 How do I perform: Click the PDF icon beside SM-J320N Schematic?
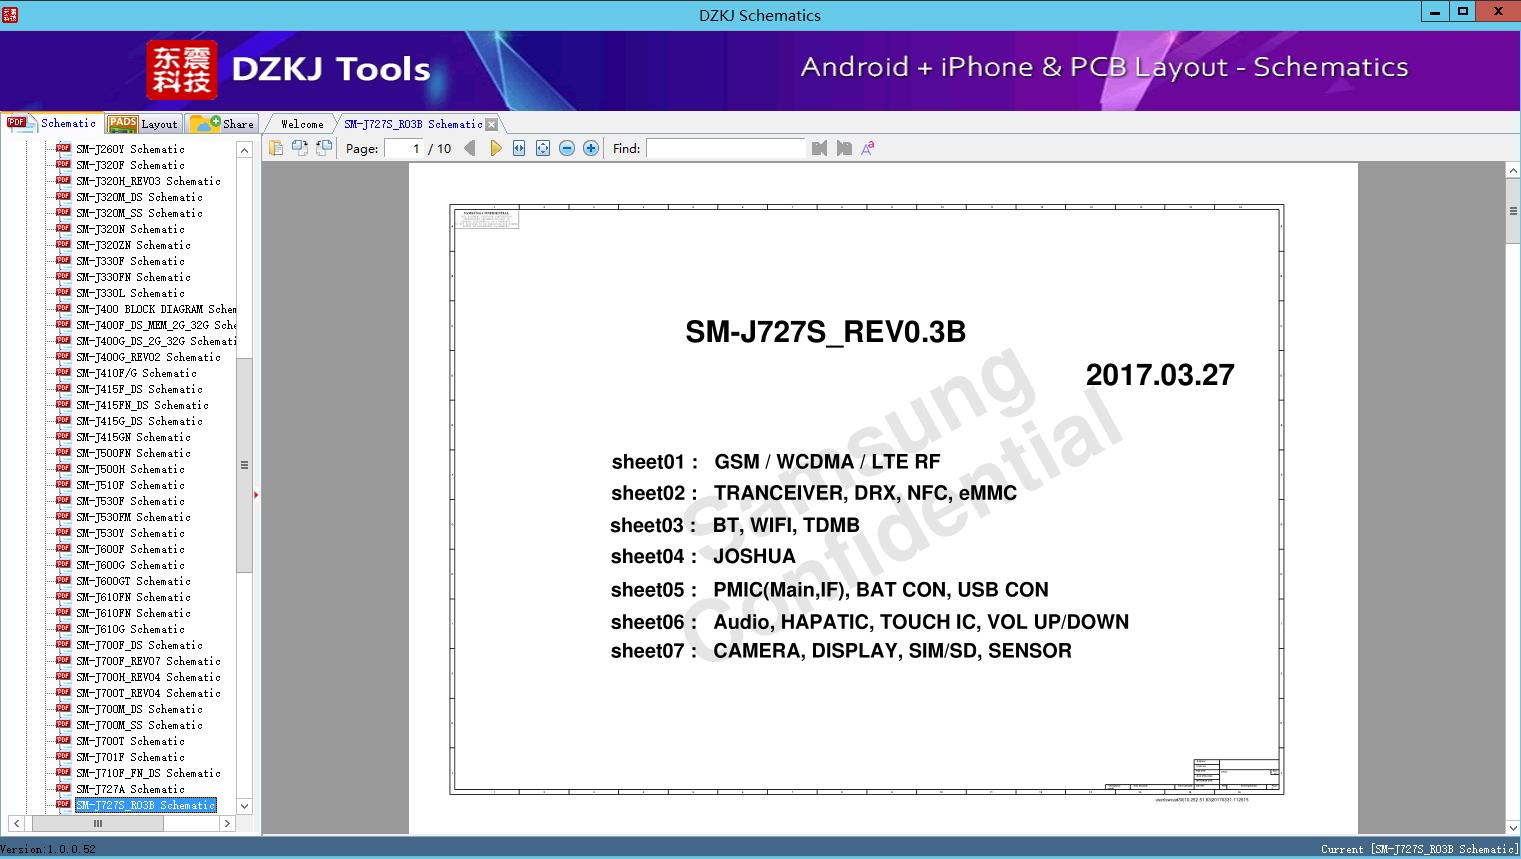click(63, 228)
